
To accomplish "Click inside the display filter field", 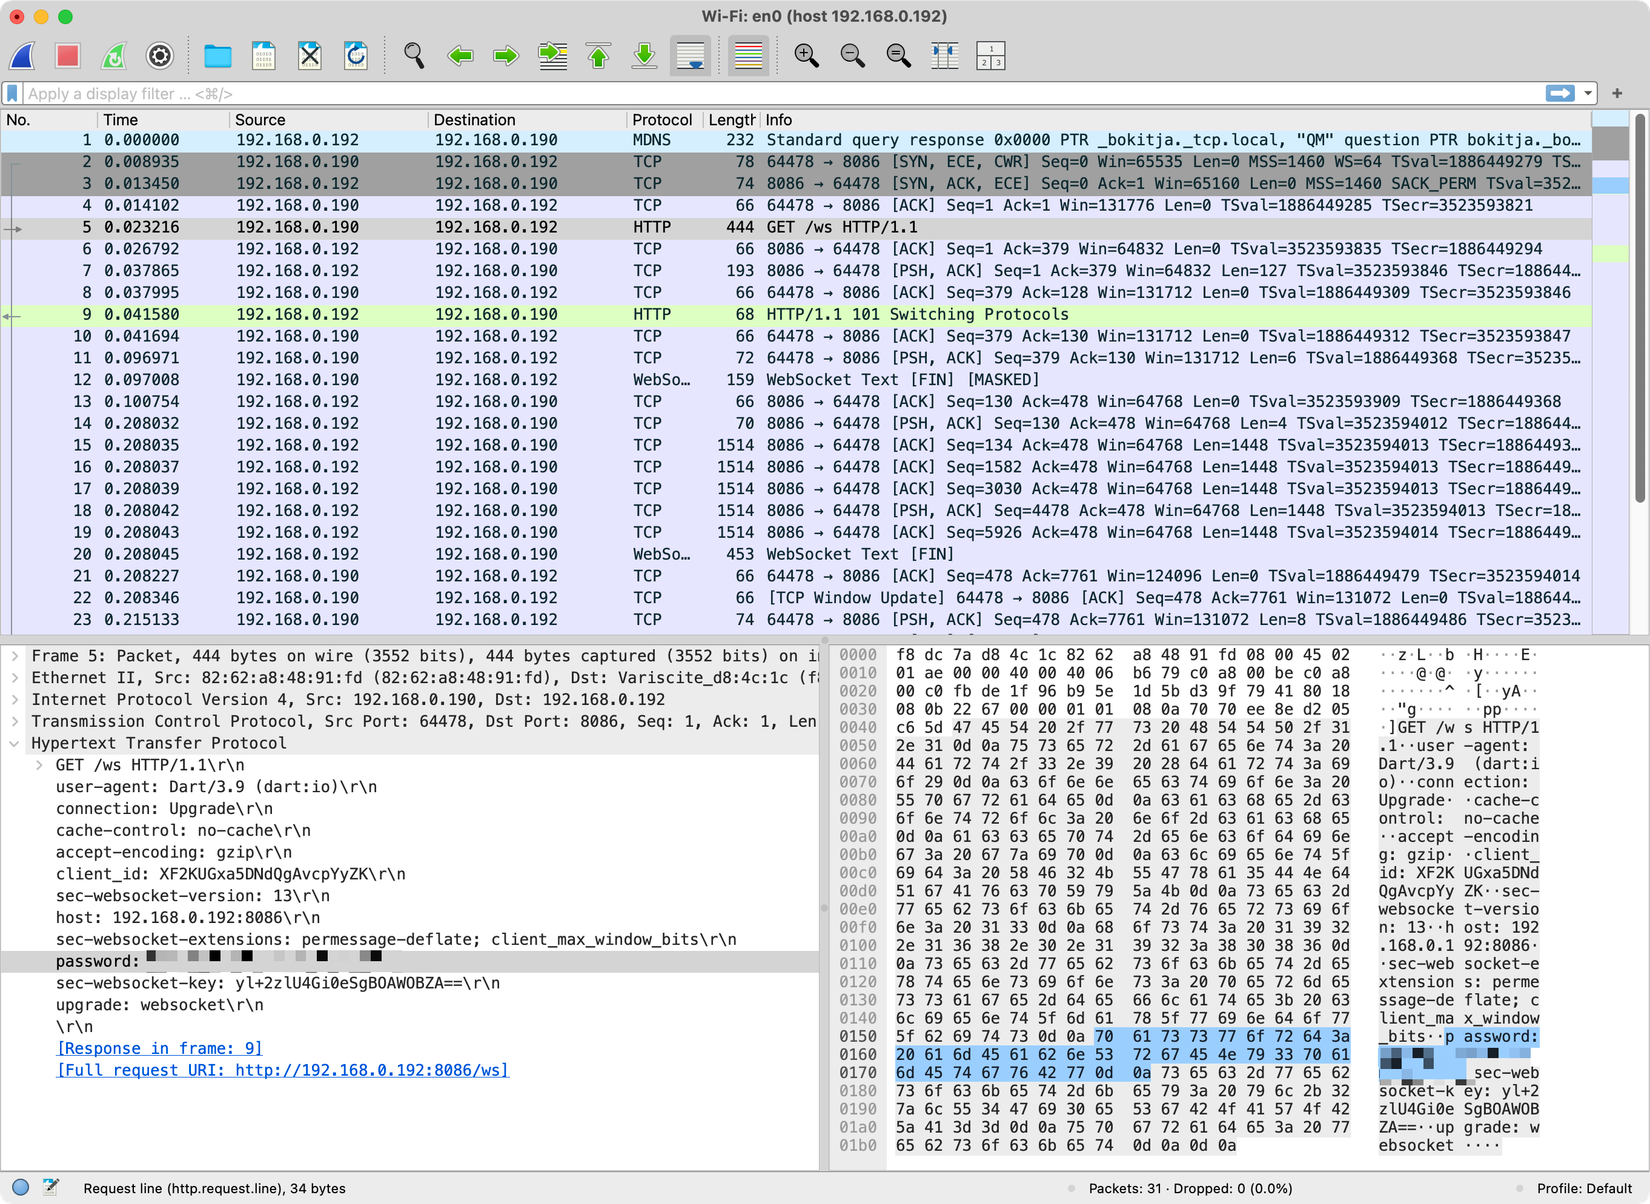I will click(400, 93).
